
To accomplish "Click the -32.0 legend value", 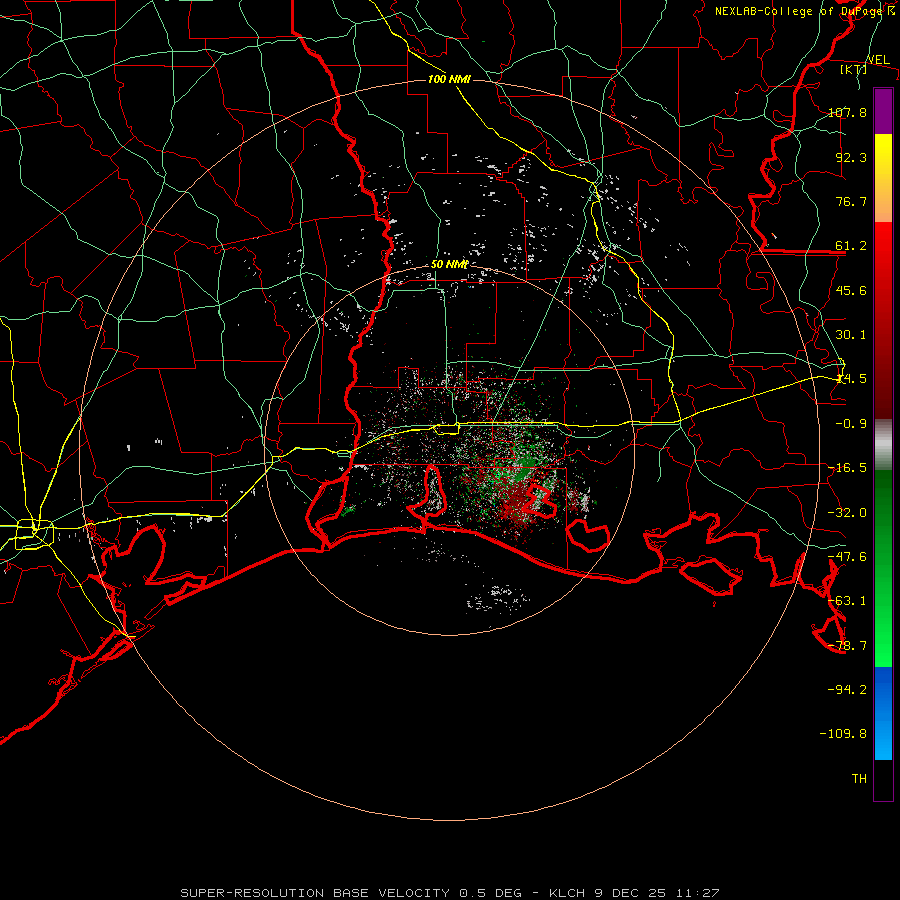I will (847, 513).
